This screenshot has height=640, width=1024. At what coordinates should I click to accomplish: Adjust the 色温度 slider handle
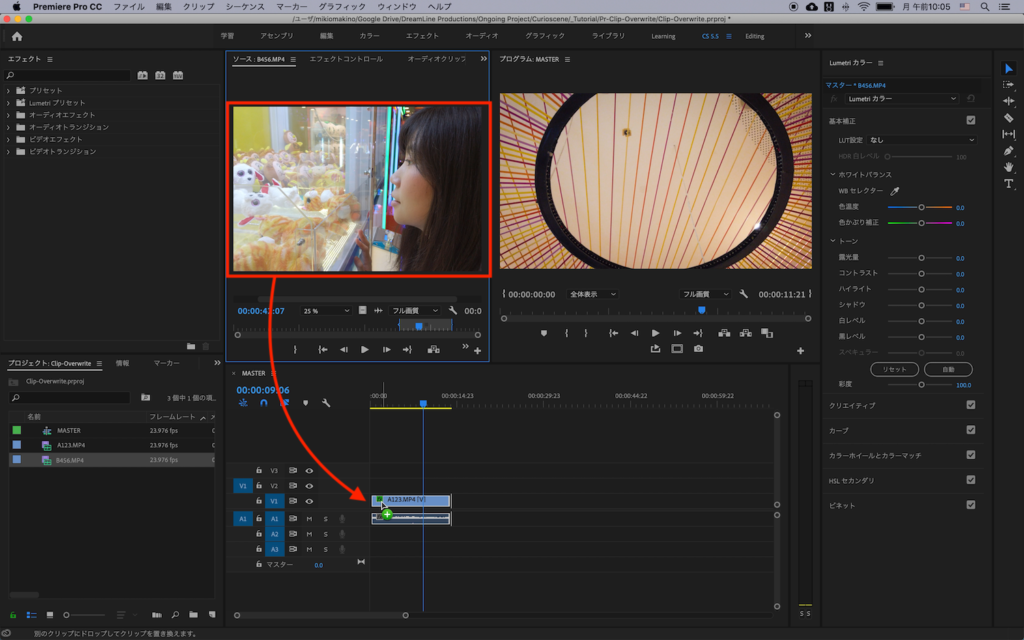click(x=921, y=207)
